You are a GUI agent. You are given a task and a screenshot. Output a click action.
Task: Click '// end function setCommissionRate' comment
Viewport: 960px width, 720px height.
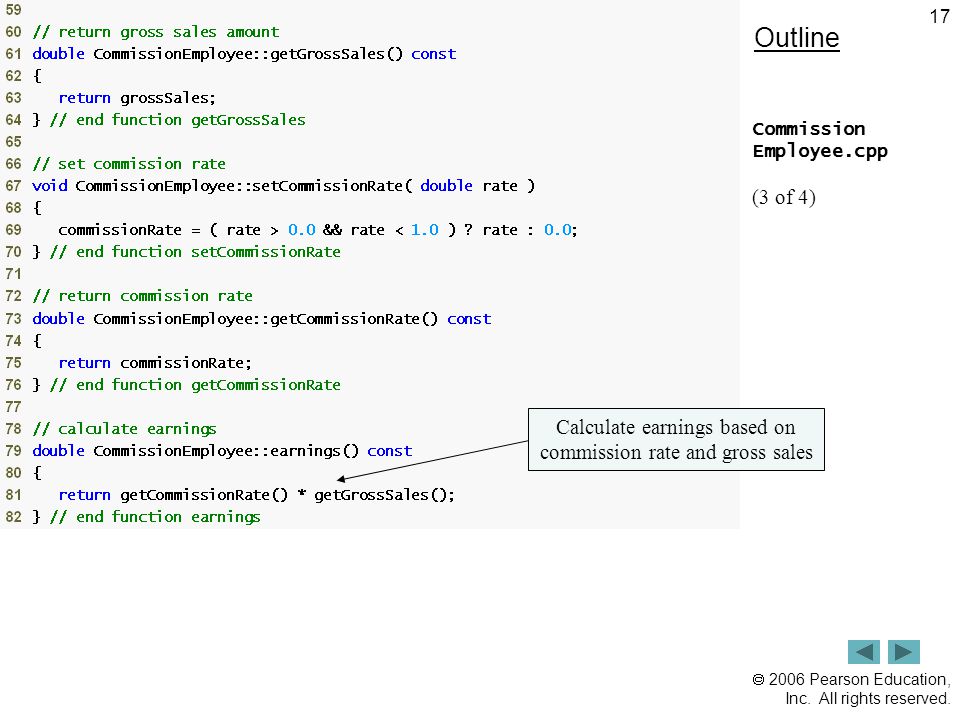(x=195, y=252)
